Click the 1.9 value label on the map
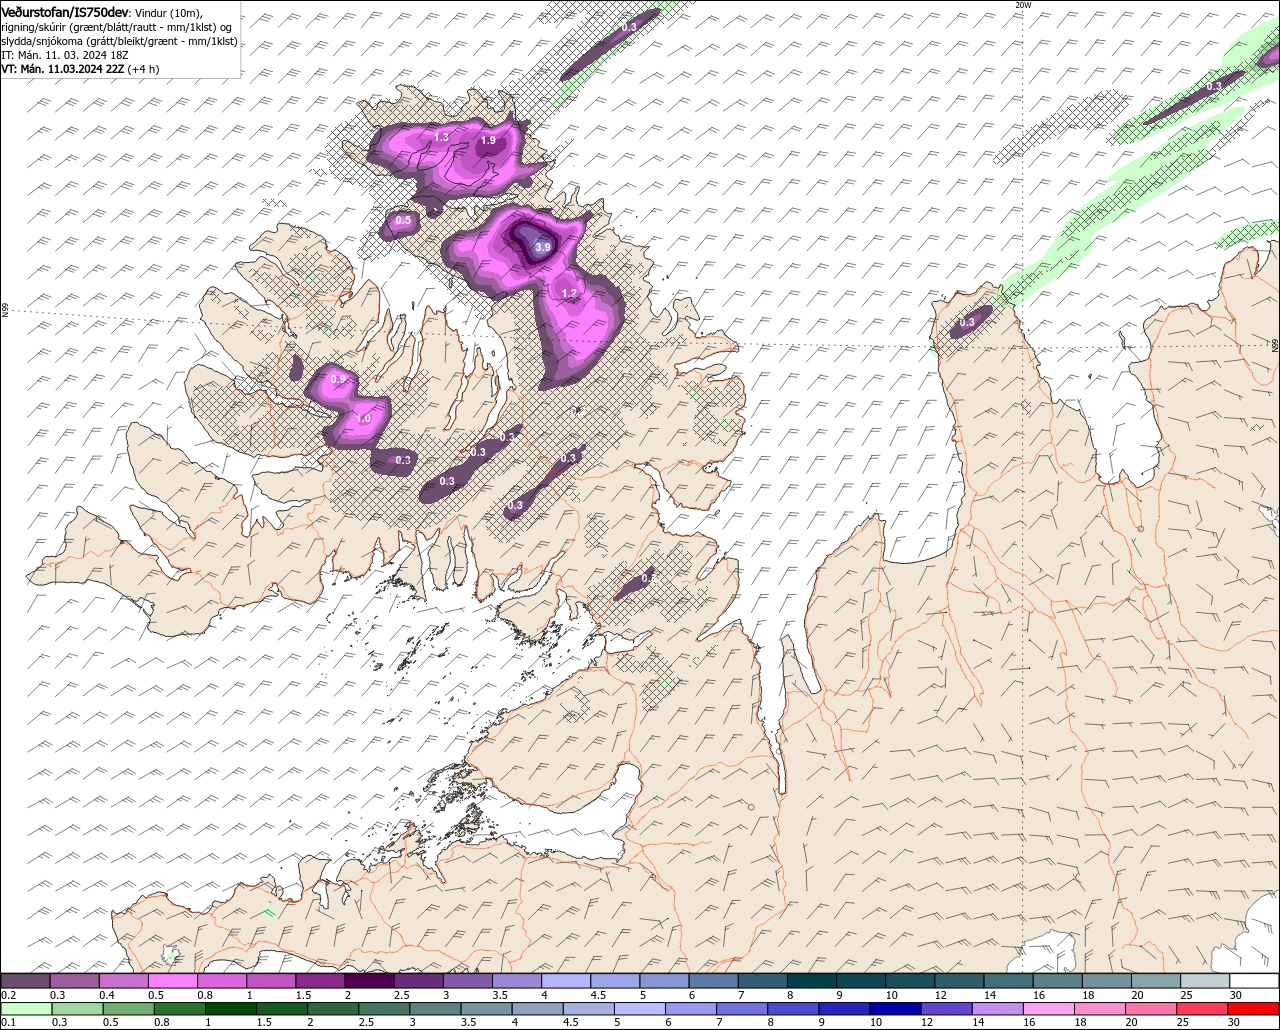This screenshot has height=1030, width=1280. click(488, 141)
